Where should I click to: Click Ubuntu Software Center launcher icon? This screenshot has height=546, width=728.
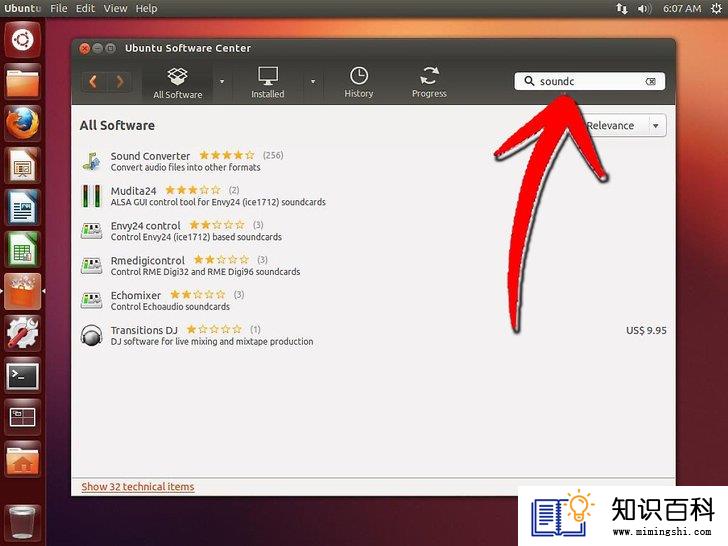[22, 291]
